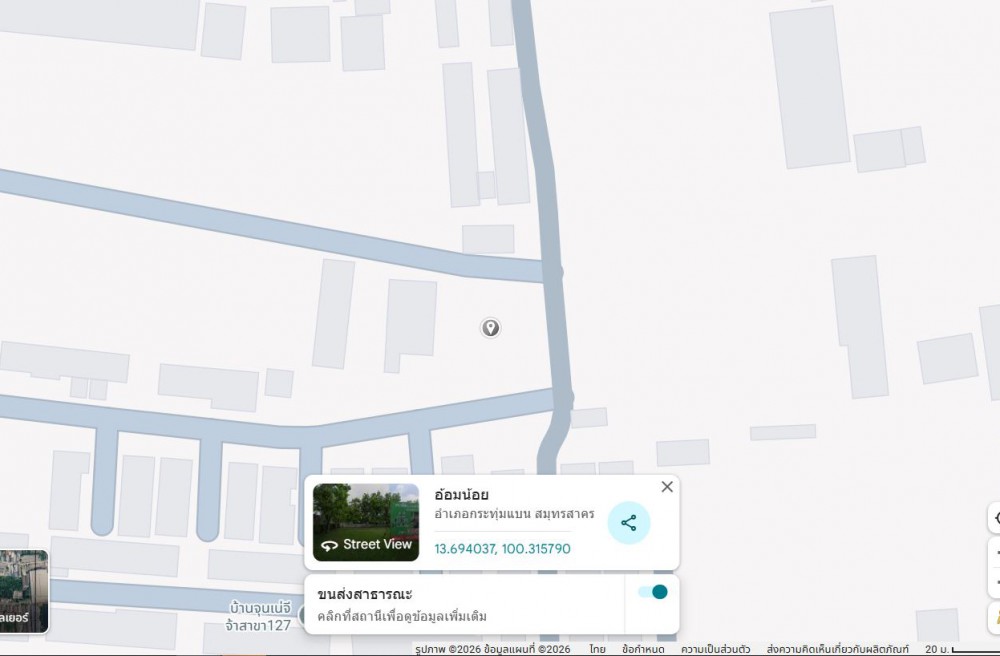Click the Pegman Street View icon

click(995, 615)
